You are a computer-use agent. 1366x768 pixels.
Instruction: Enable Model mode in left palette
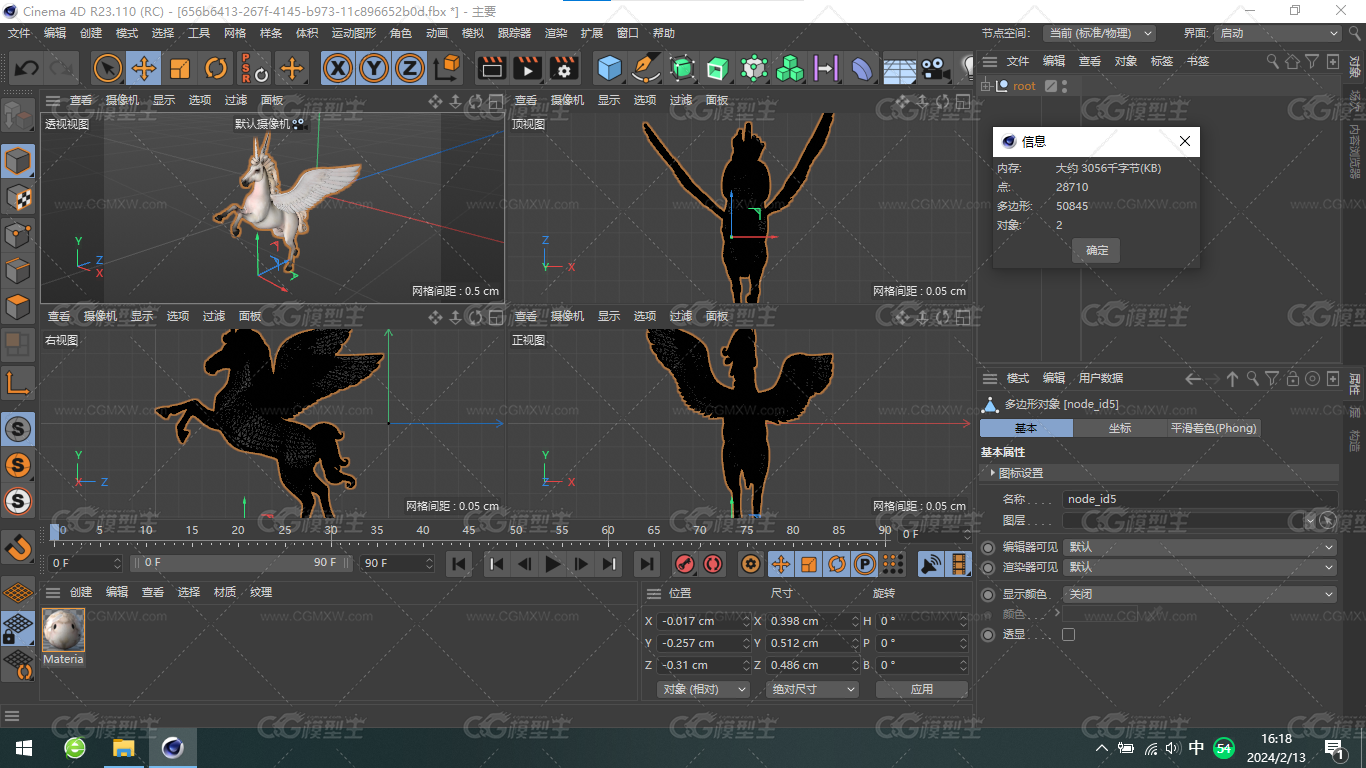[18, 161]
